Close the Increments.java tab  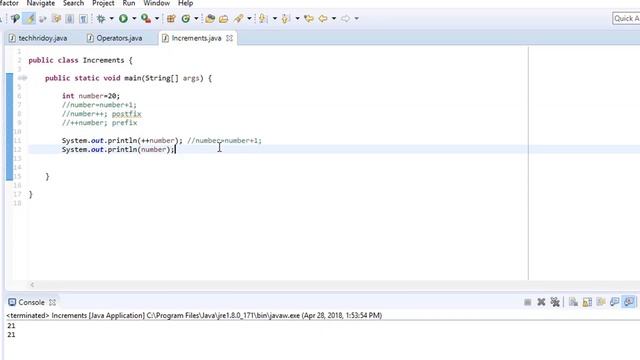pos(229,38)
